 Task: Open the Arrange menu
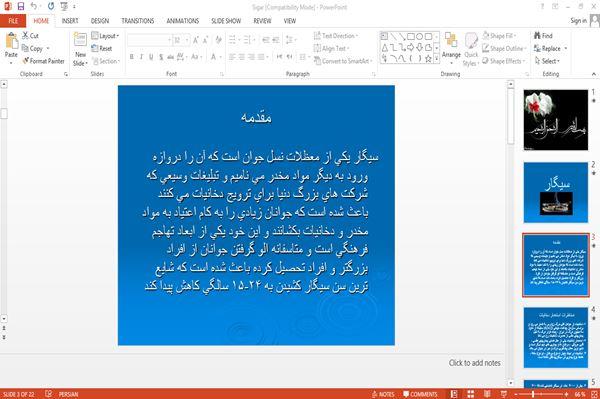pos(451,48)
